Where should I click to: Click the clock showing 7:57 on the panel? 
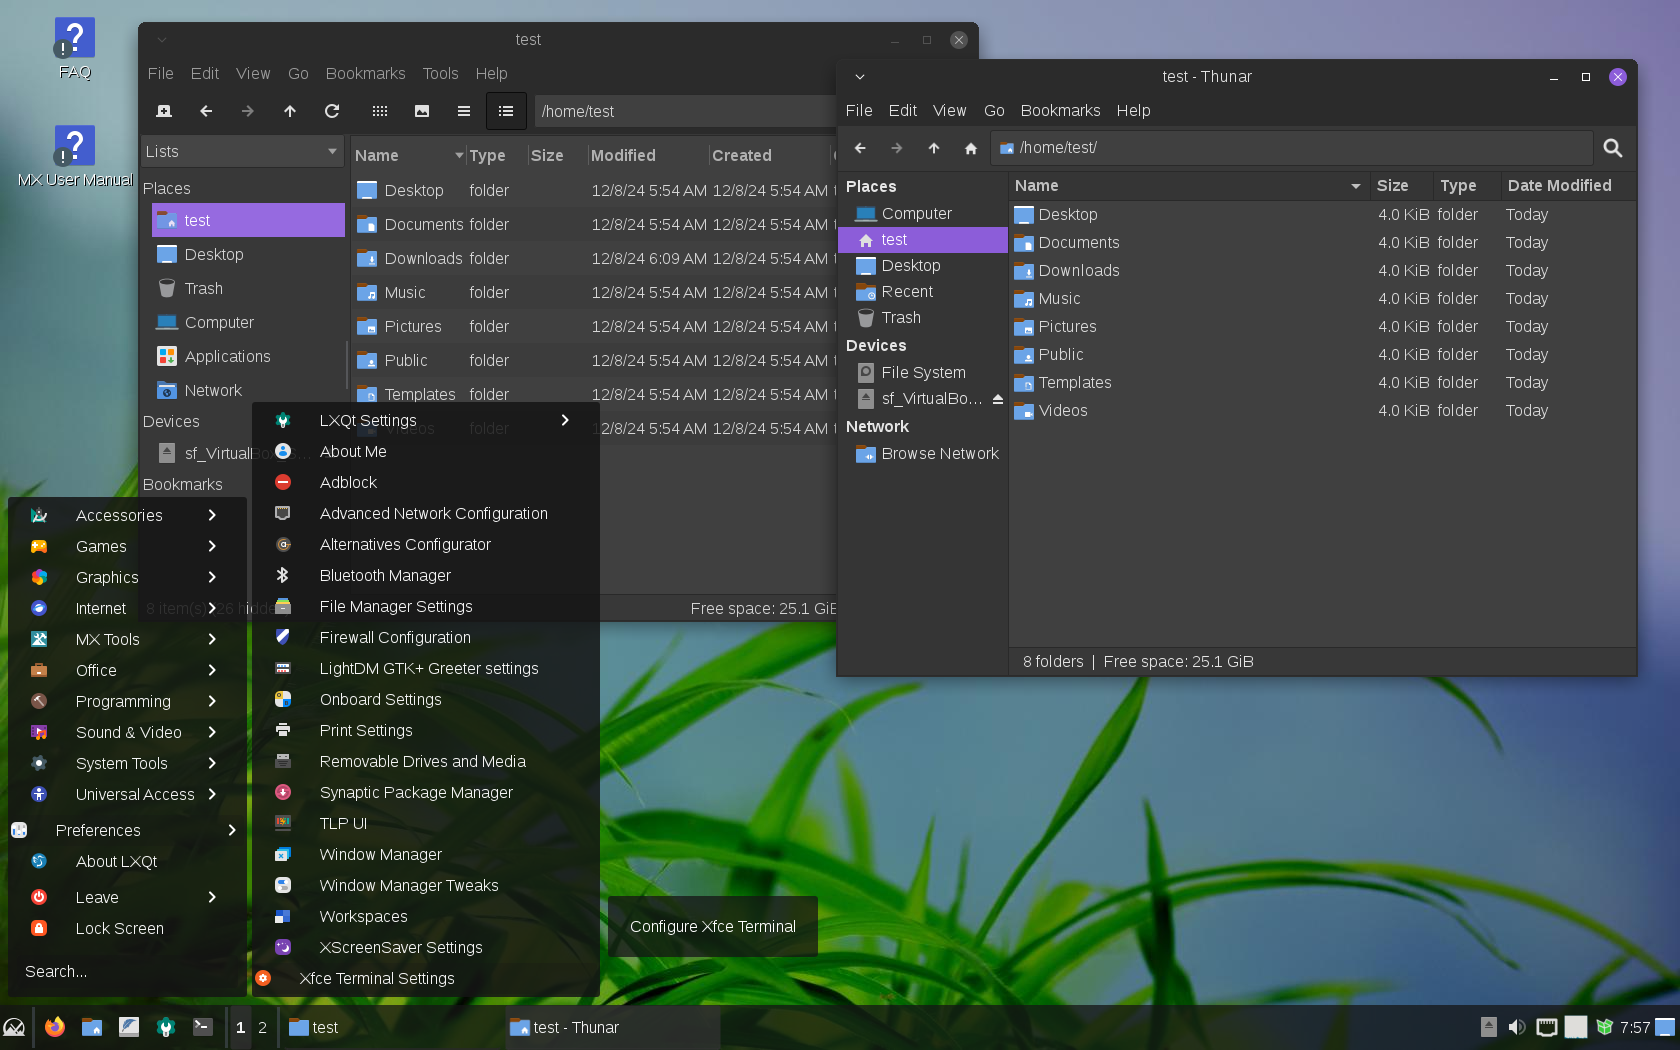tap(1635, 1027)
